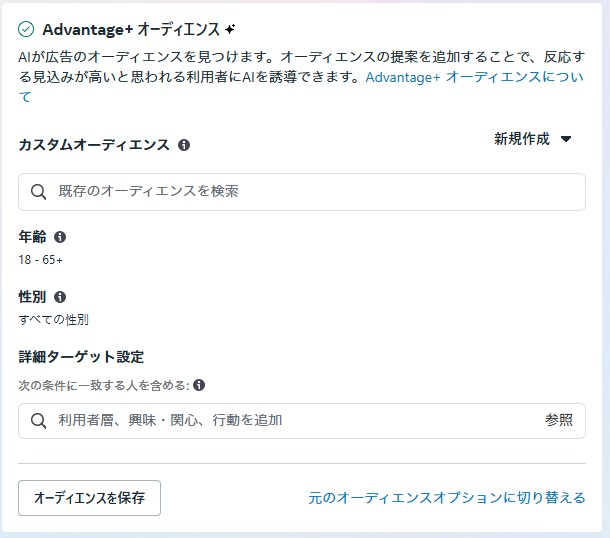Click magnifier icon in existing audience search box
This screenshot has height=538, width=610.
(x=39, y=191)
